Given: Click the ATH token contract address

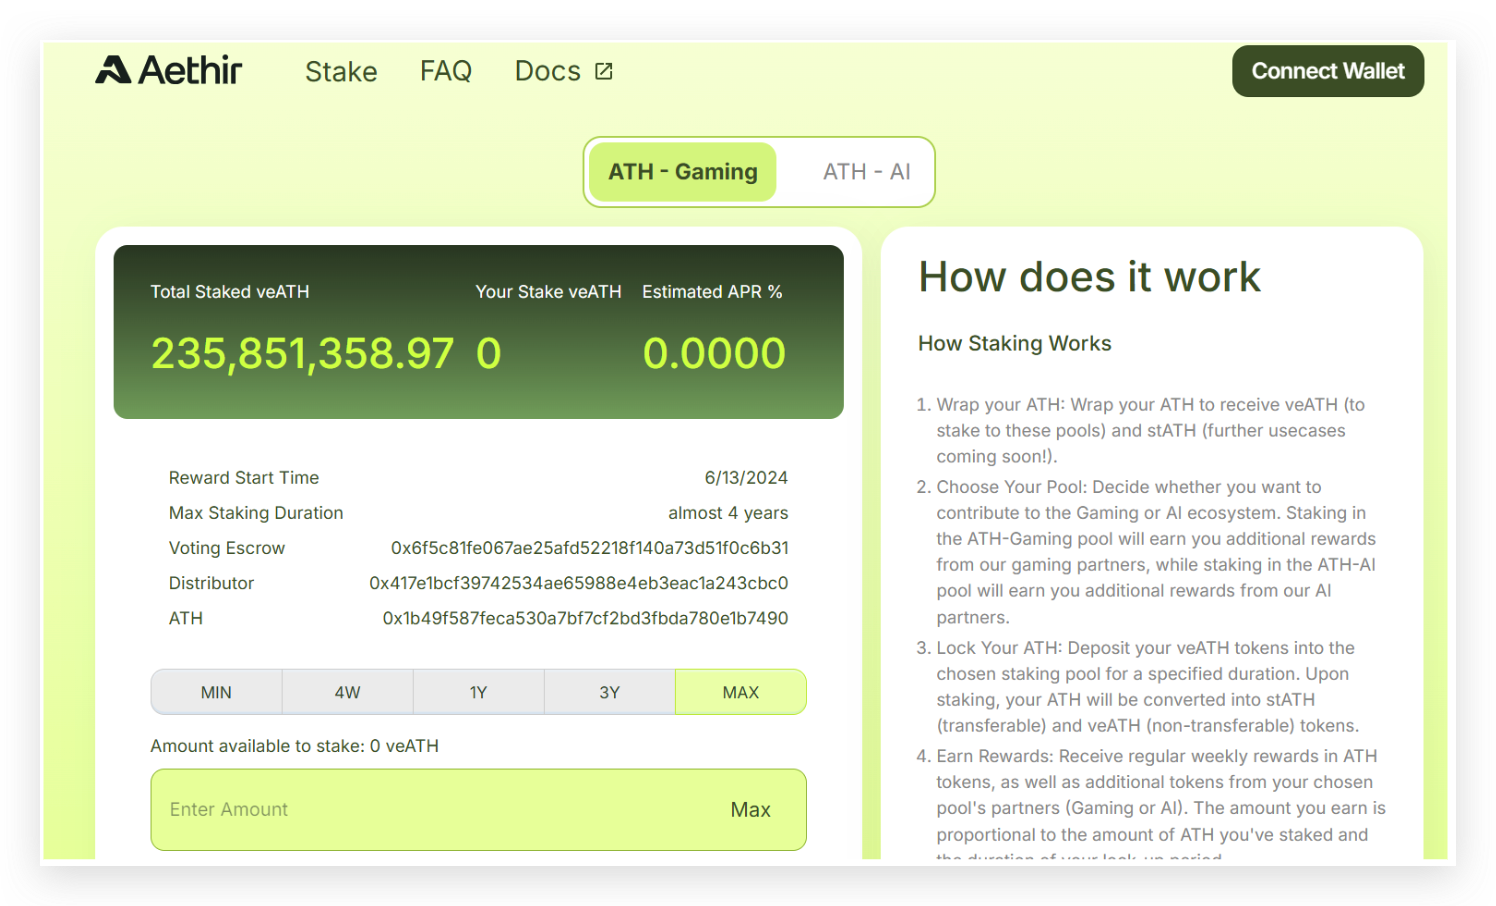Looking at the screenshot, I should [585, 618].
